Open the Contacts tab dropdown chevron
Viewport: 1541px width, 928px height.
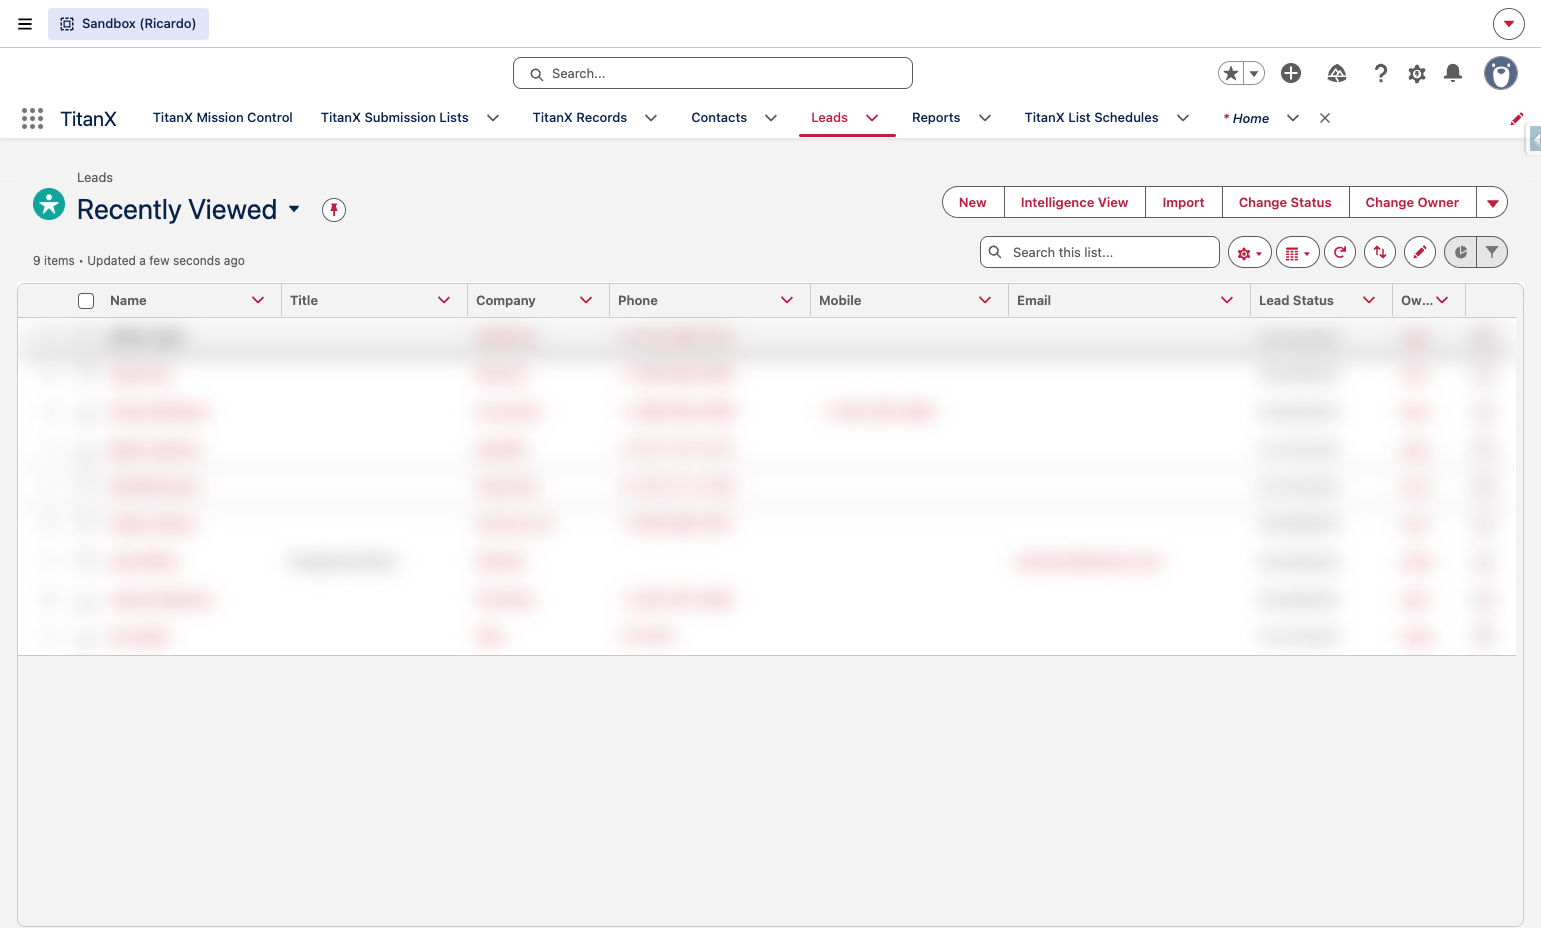(771, 118)
